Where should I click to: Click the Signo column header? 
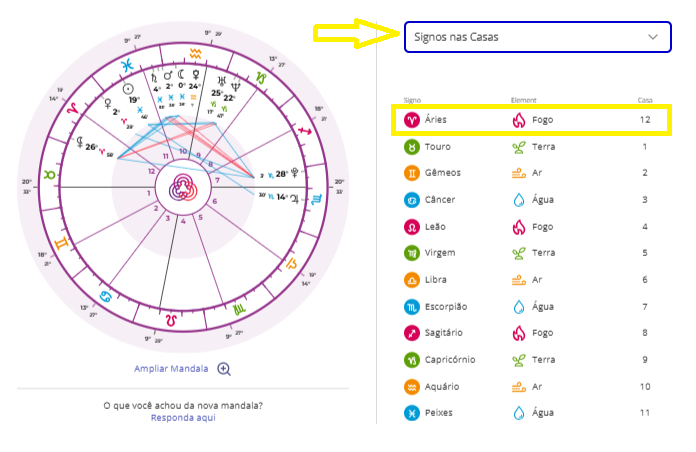(412, 100)
